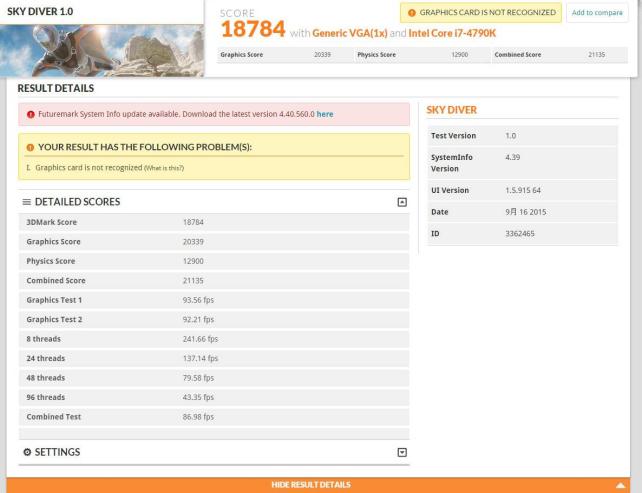Click 'Graphics card is not recognized' problem text

click(88, 168)
